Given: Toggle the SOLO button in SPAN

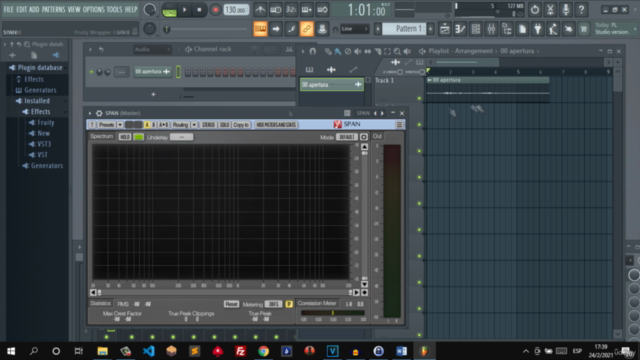Looking at the screenshot, I should [x=224, y=124].
